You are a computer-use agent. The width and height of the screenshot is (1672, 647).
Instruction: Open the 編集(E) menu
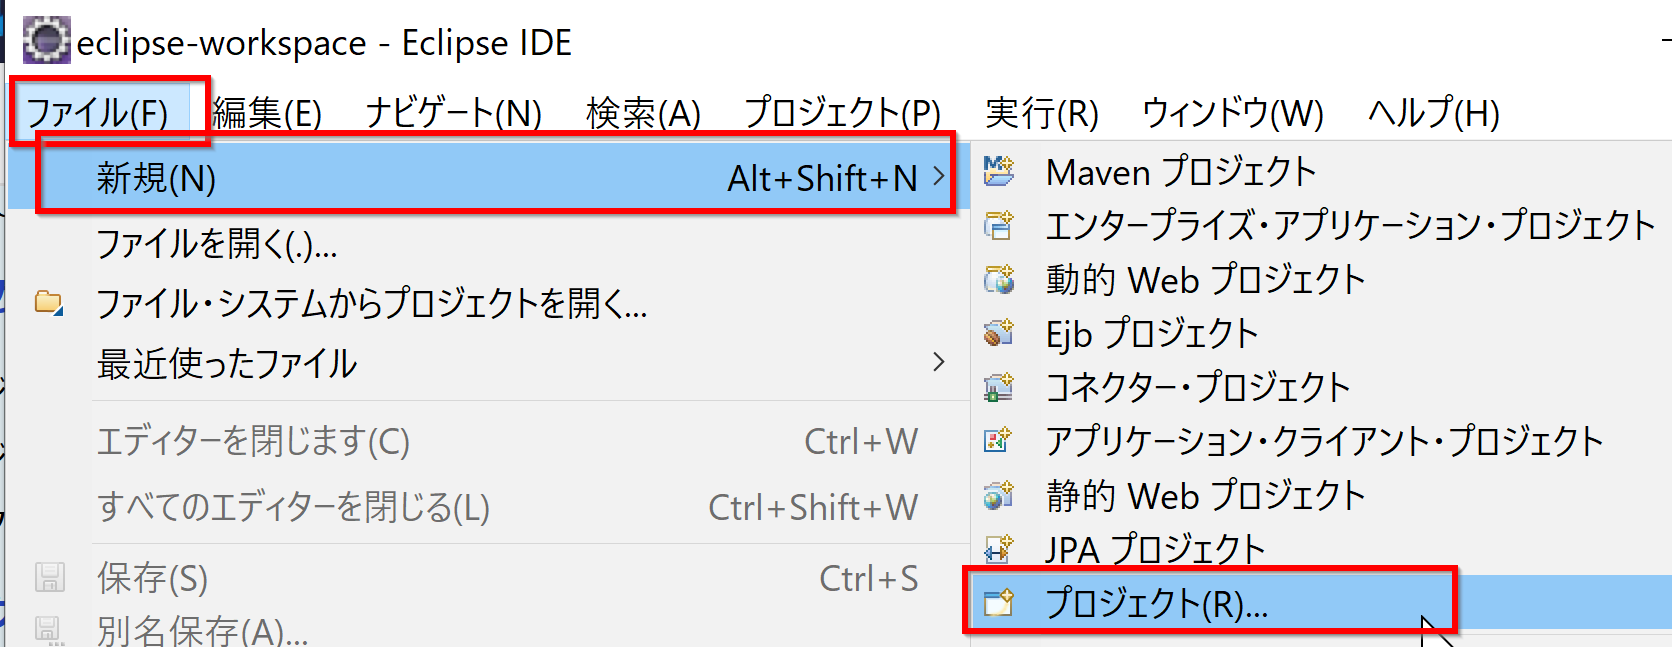click(267, 113)
